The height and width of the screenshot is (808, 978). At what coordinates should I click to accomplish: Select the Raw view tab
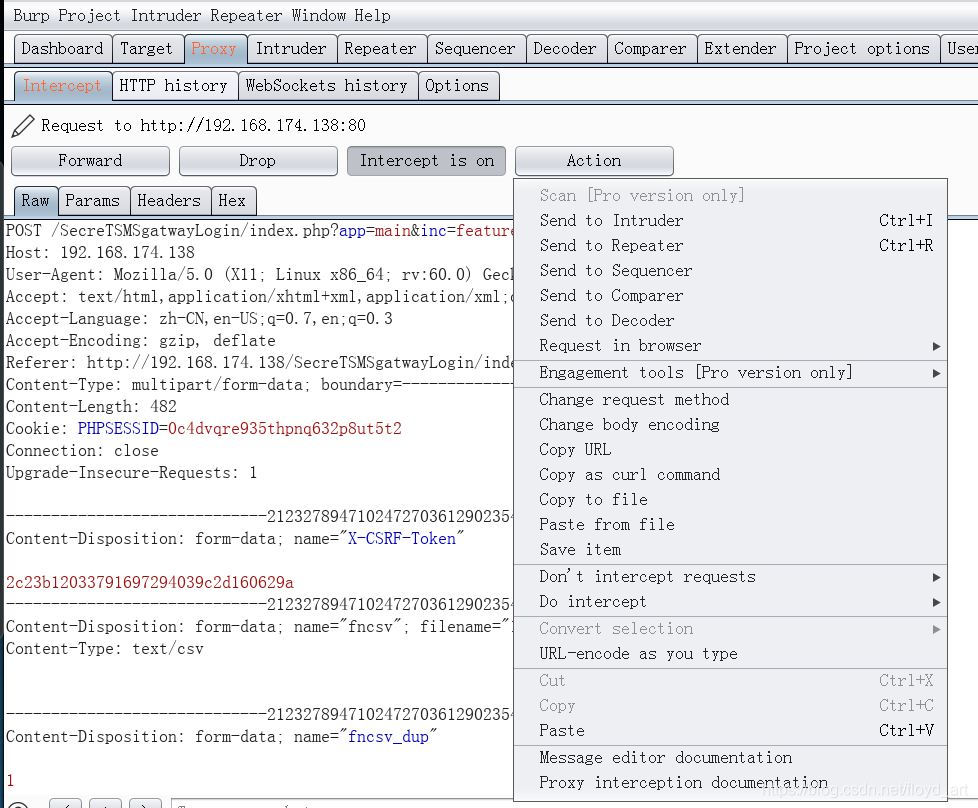tap(36, 201)
